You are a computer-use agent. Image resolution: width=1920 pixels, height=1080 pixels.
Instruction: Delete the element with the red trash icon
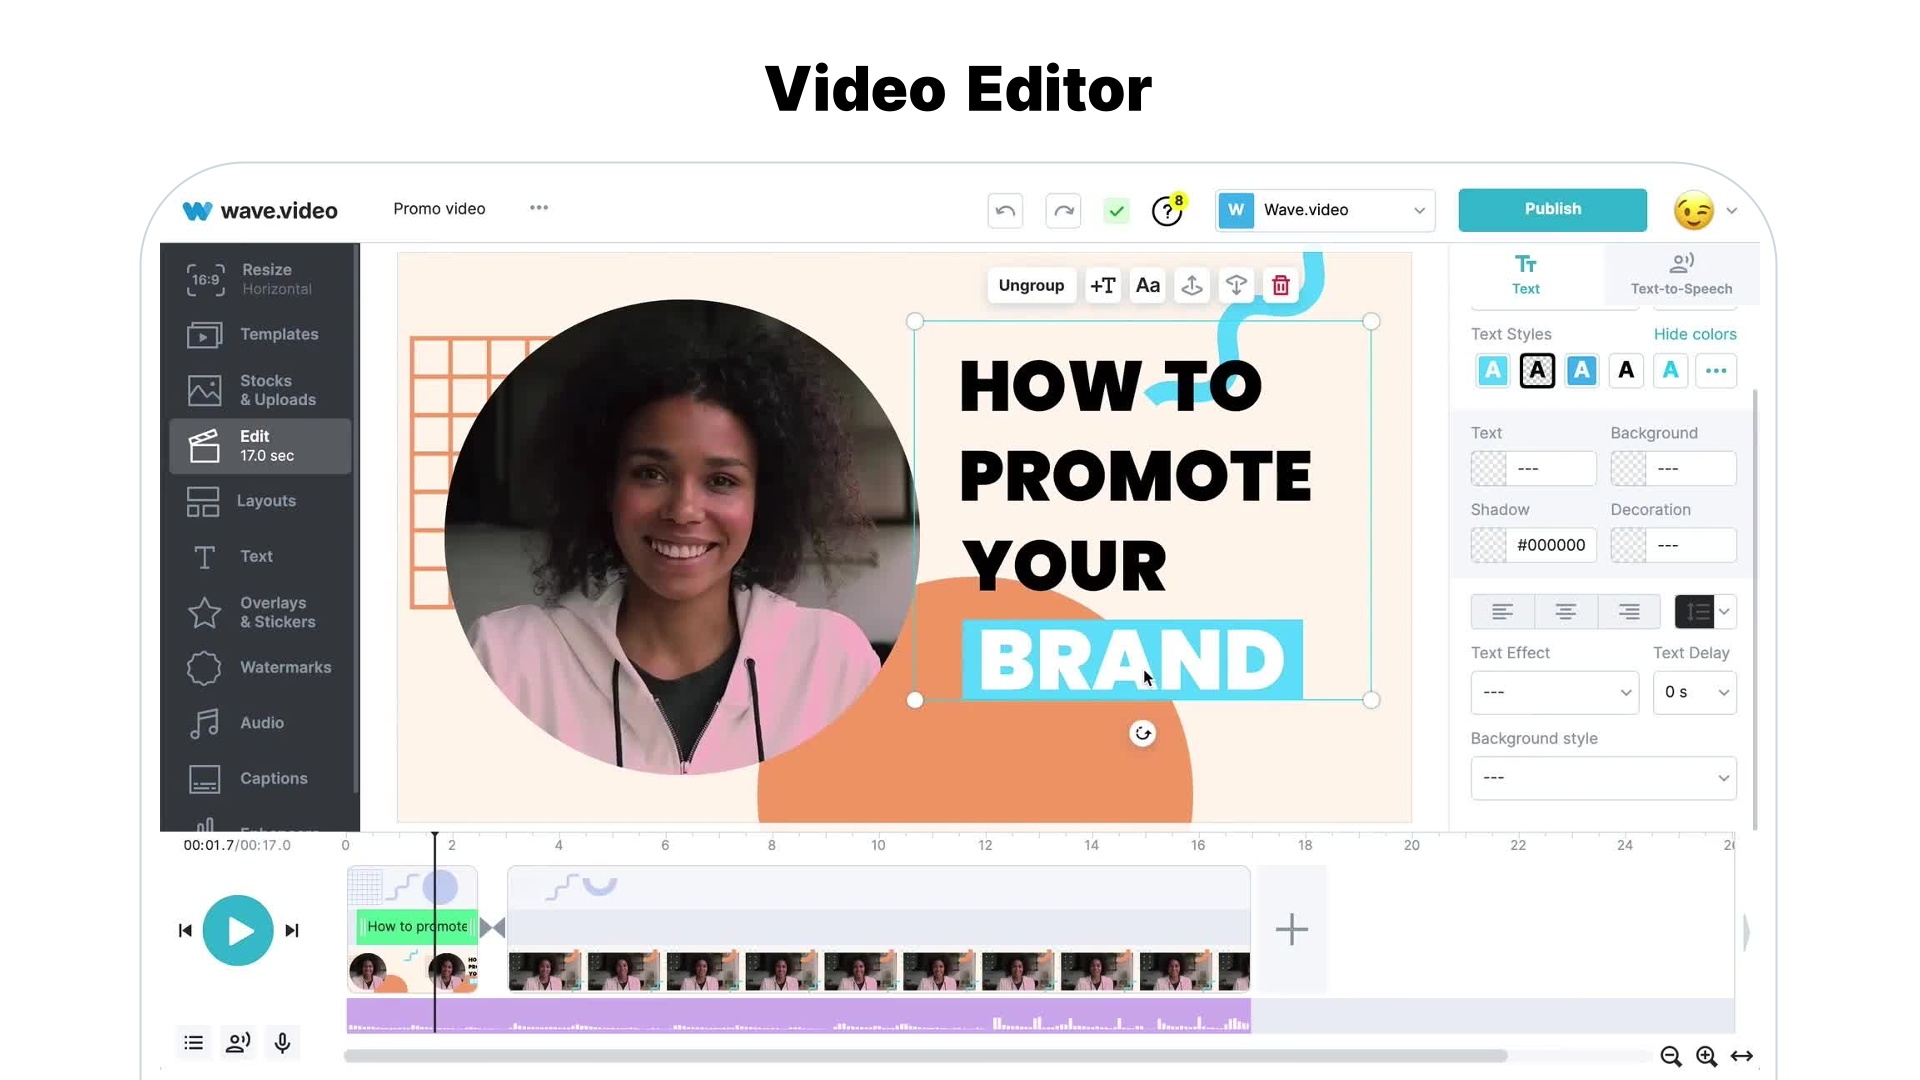[x=1280, y=286]
